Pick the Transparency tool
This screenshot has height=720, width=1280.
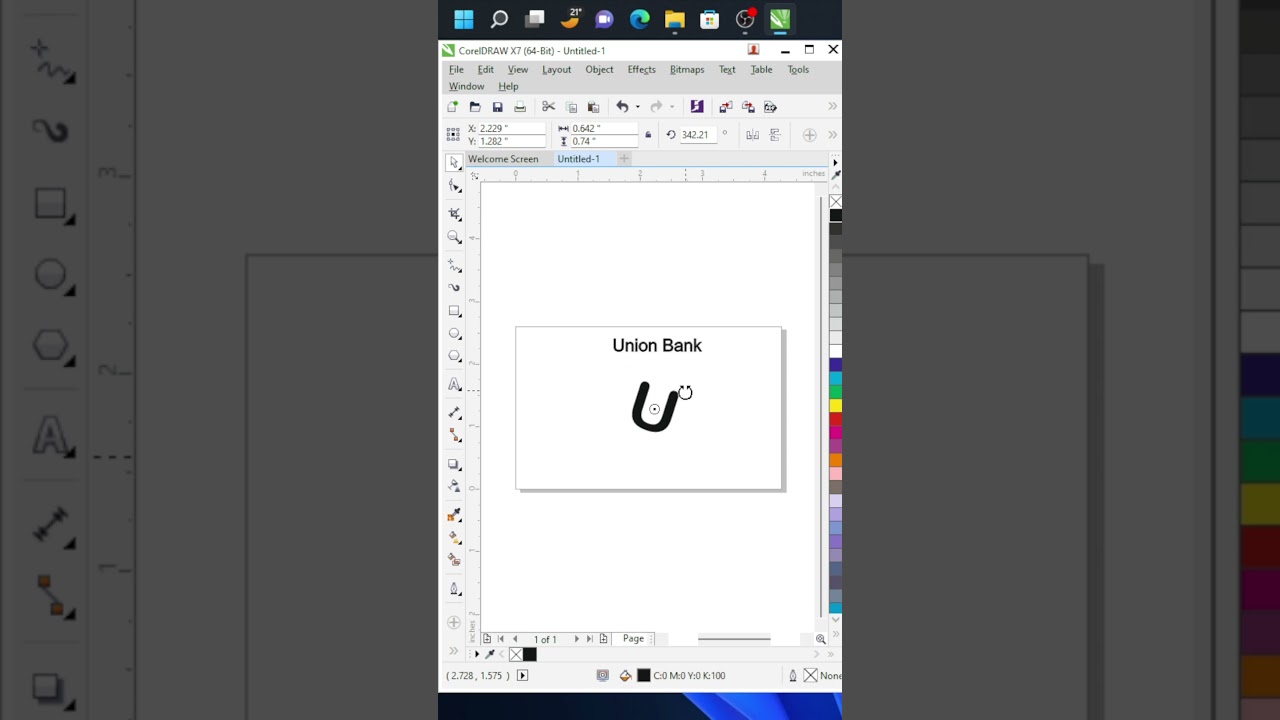point(455,487)
